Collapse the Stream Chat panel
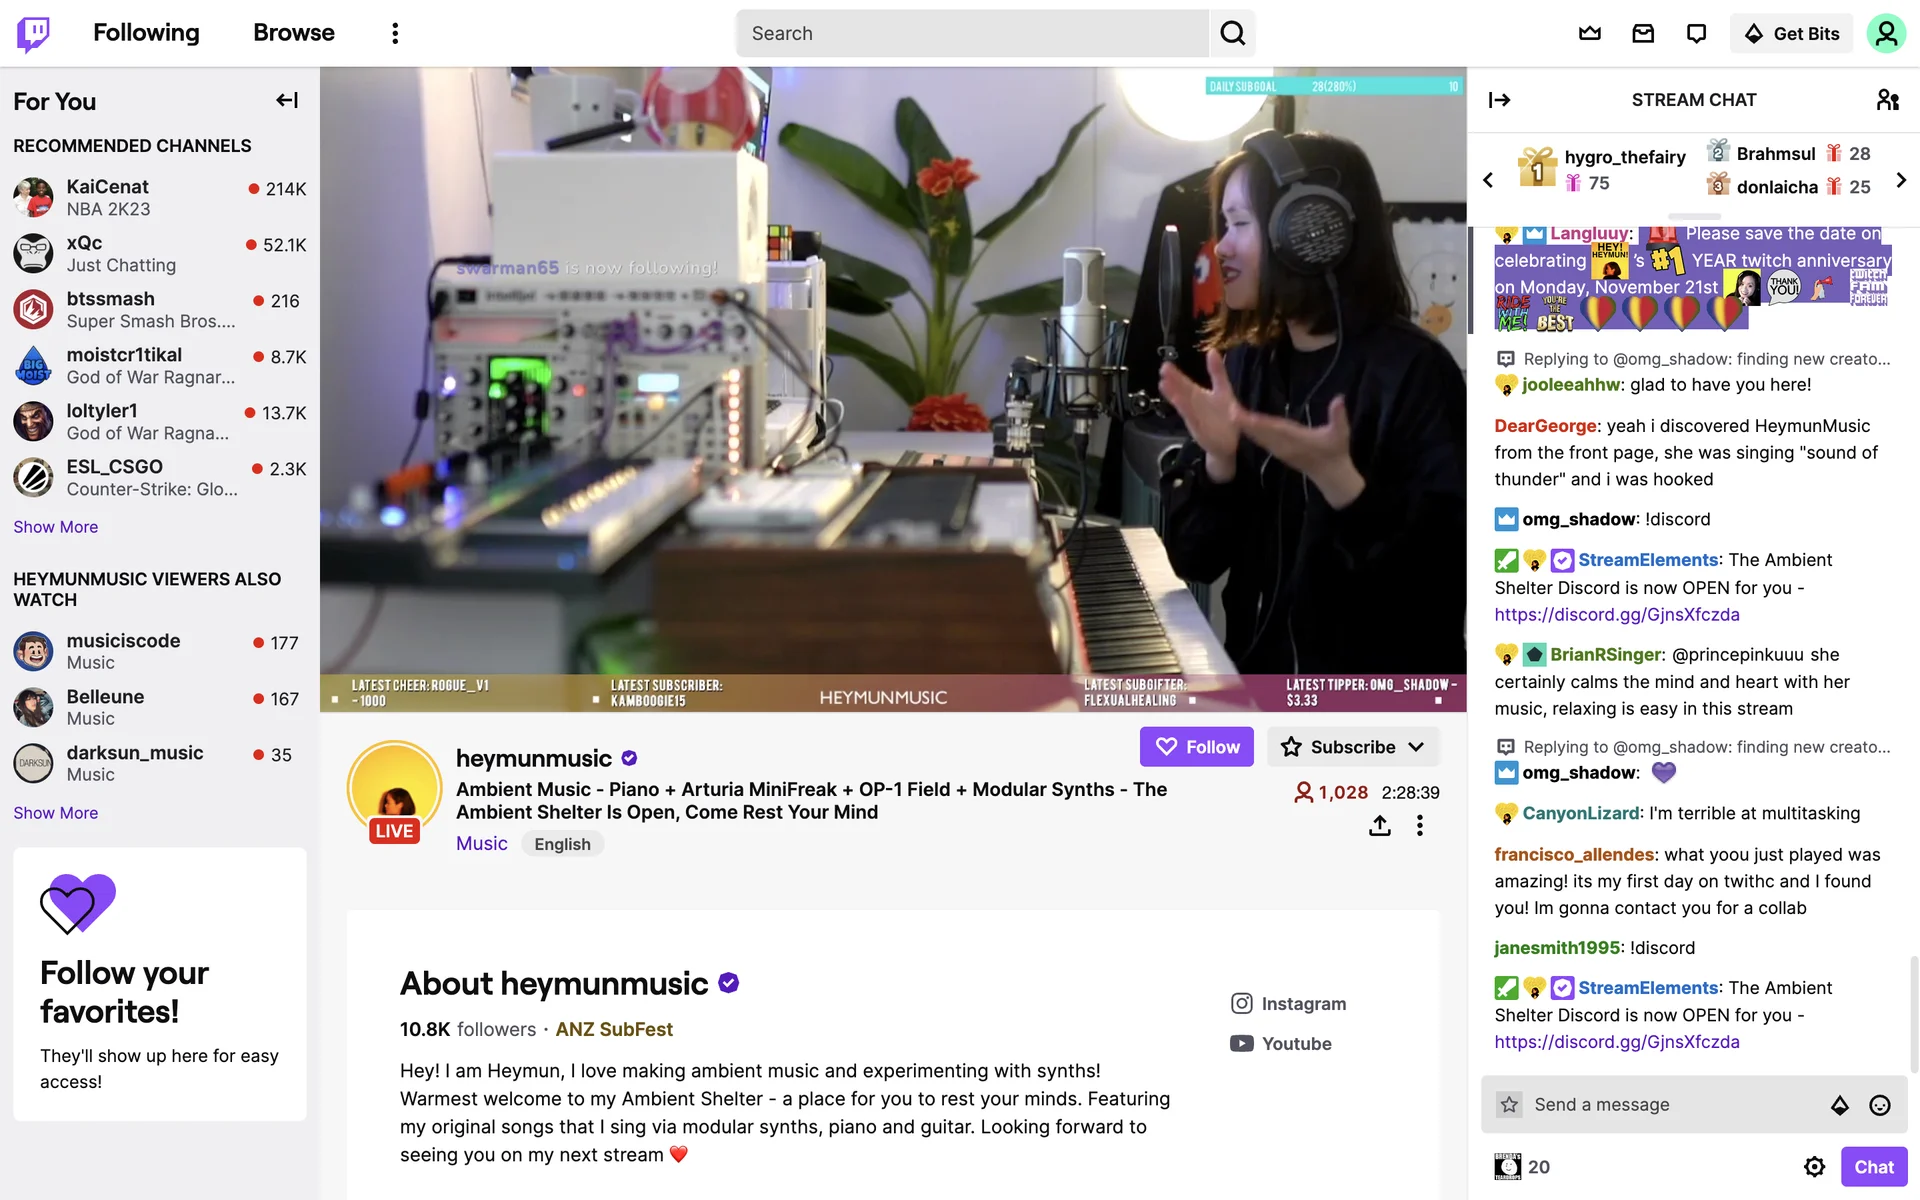The width and height of the screenshot is (1920, 1200). (x=1499, y=100)
